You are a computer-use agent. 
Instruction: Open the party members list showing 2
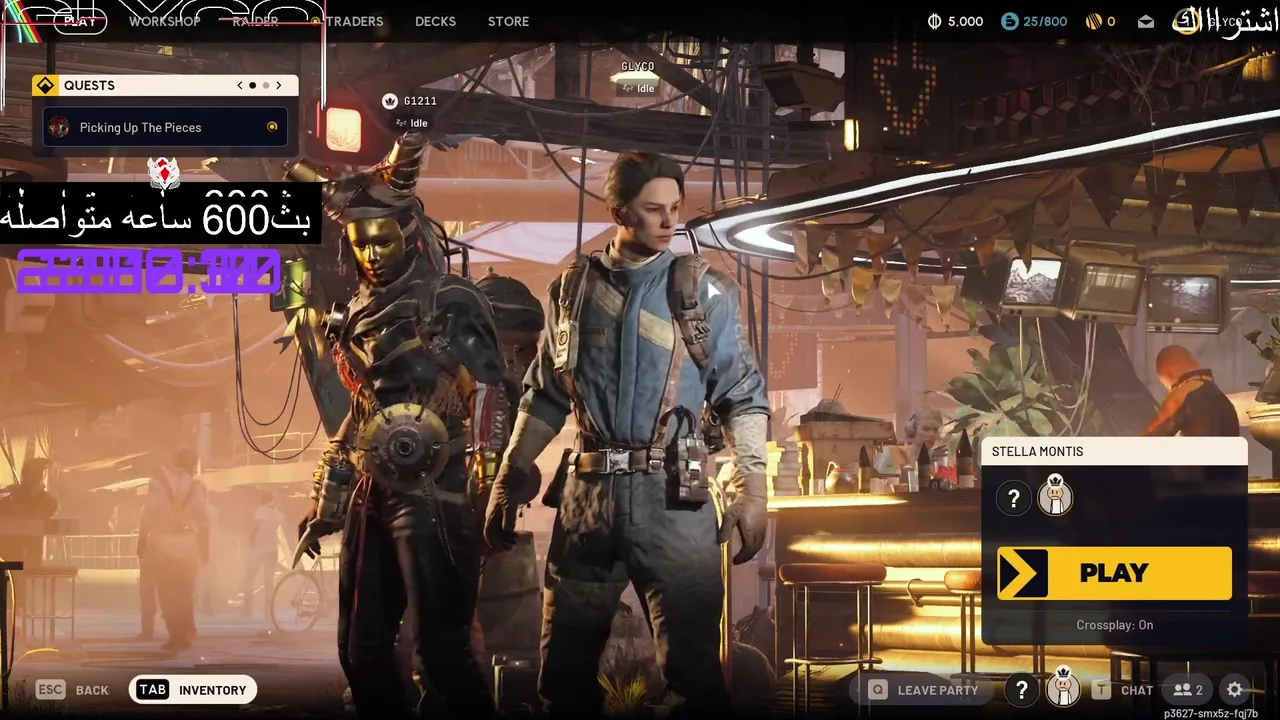1188,690
